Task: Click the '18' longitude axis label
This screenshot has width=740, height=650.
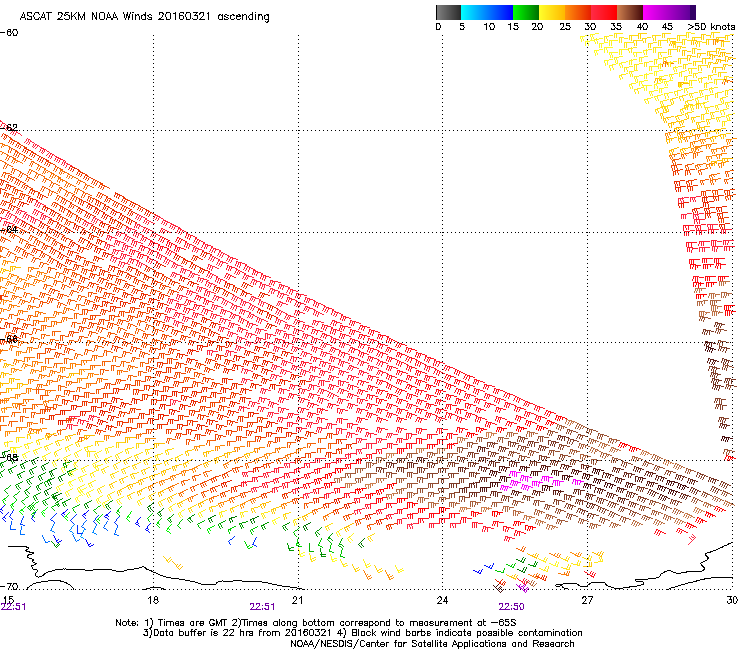Action: coord(153,600)
